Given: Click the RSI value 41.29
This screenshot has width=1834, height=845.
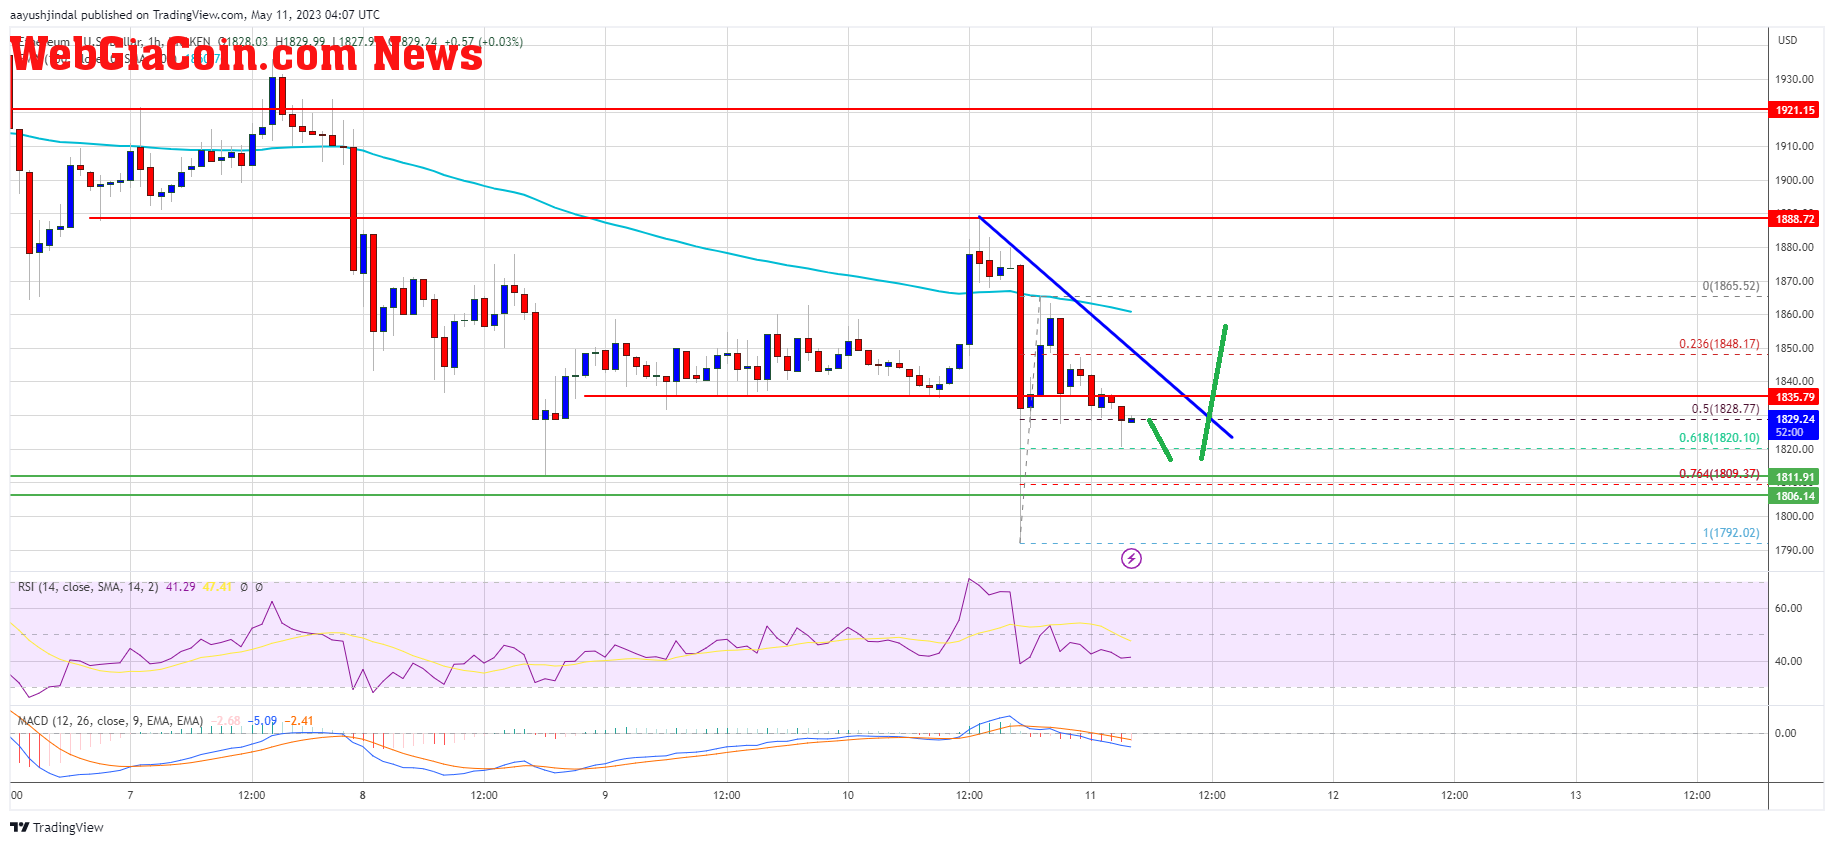Looking at the screenshot, I should (x=181, y=587).
